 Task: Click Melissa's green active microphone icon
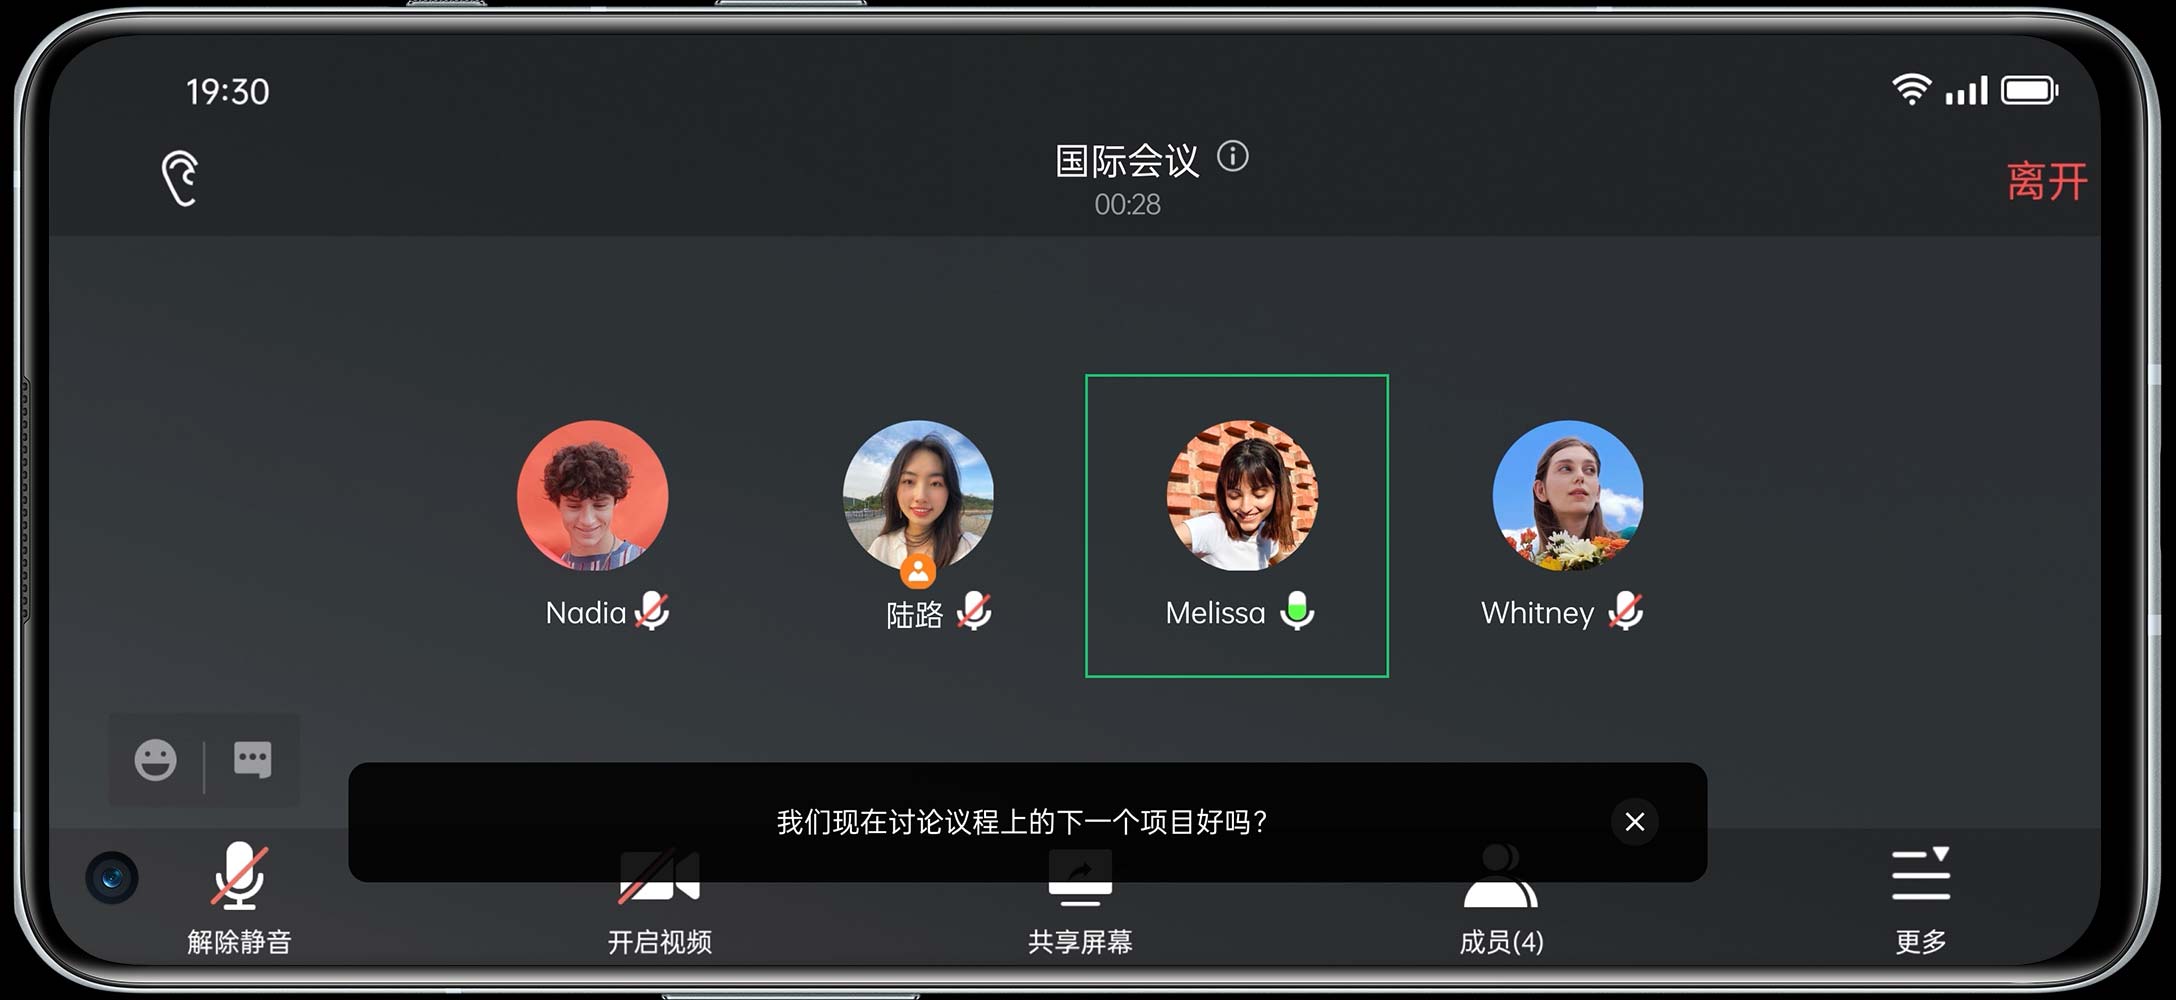(x=1297, y=611)
